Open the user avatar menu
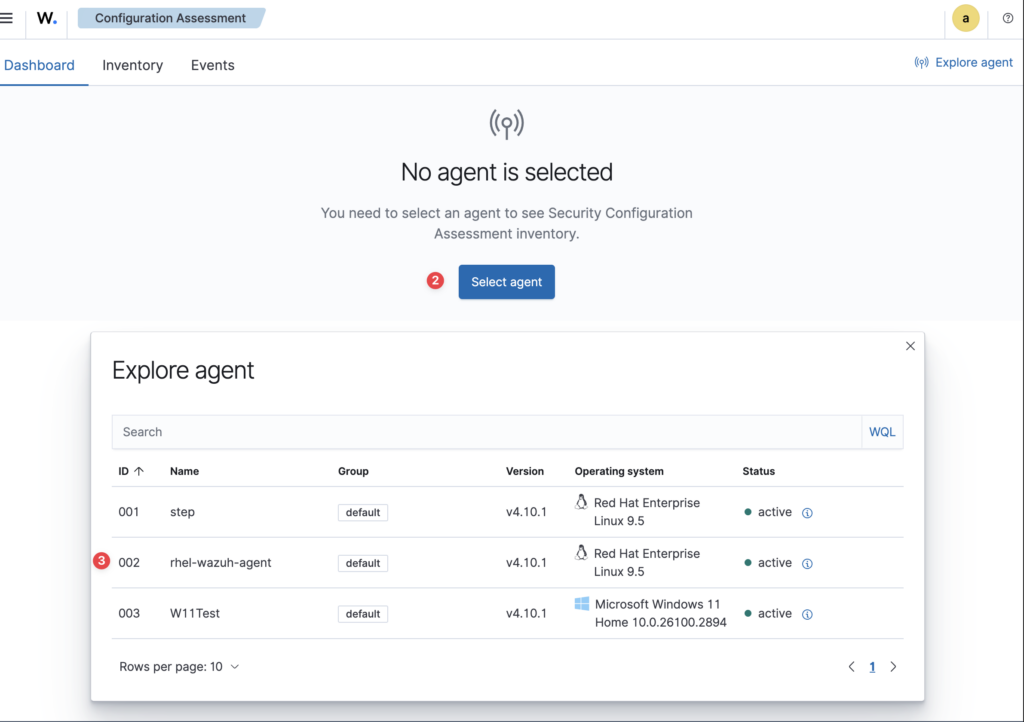The image size is (1024, 722). [x=965, y=18]
